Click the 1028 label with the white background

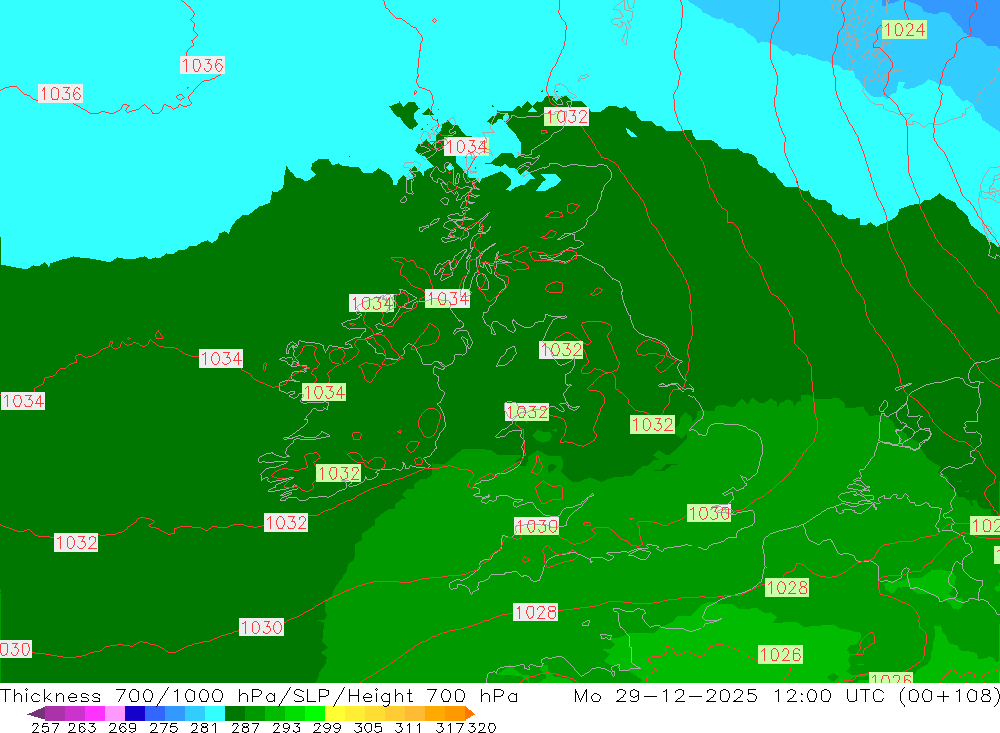(536, 612)
